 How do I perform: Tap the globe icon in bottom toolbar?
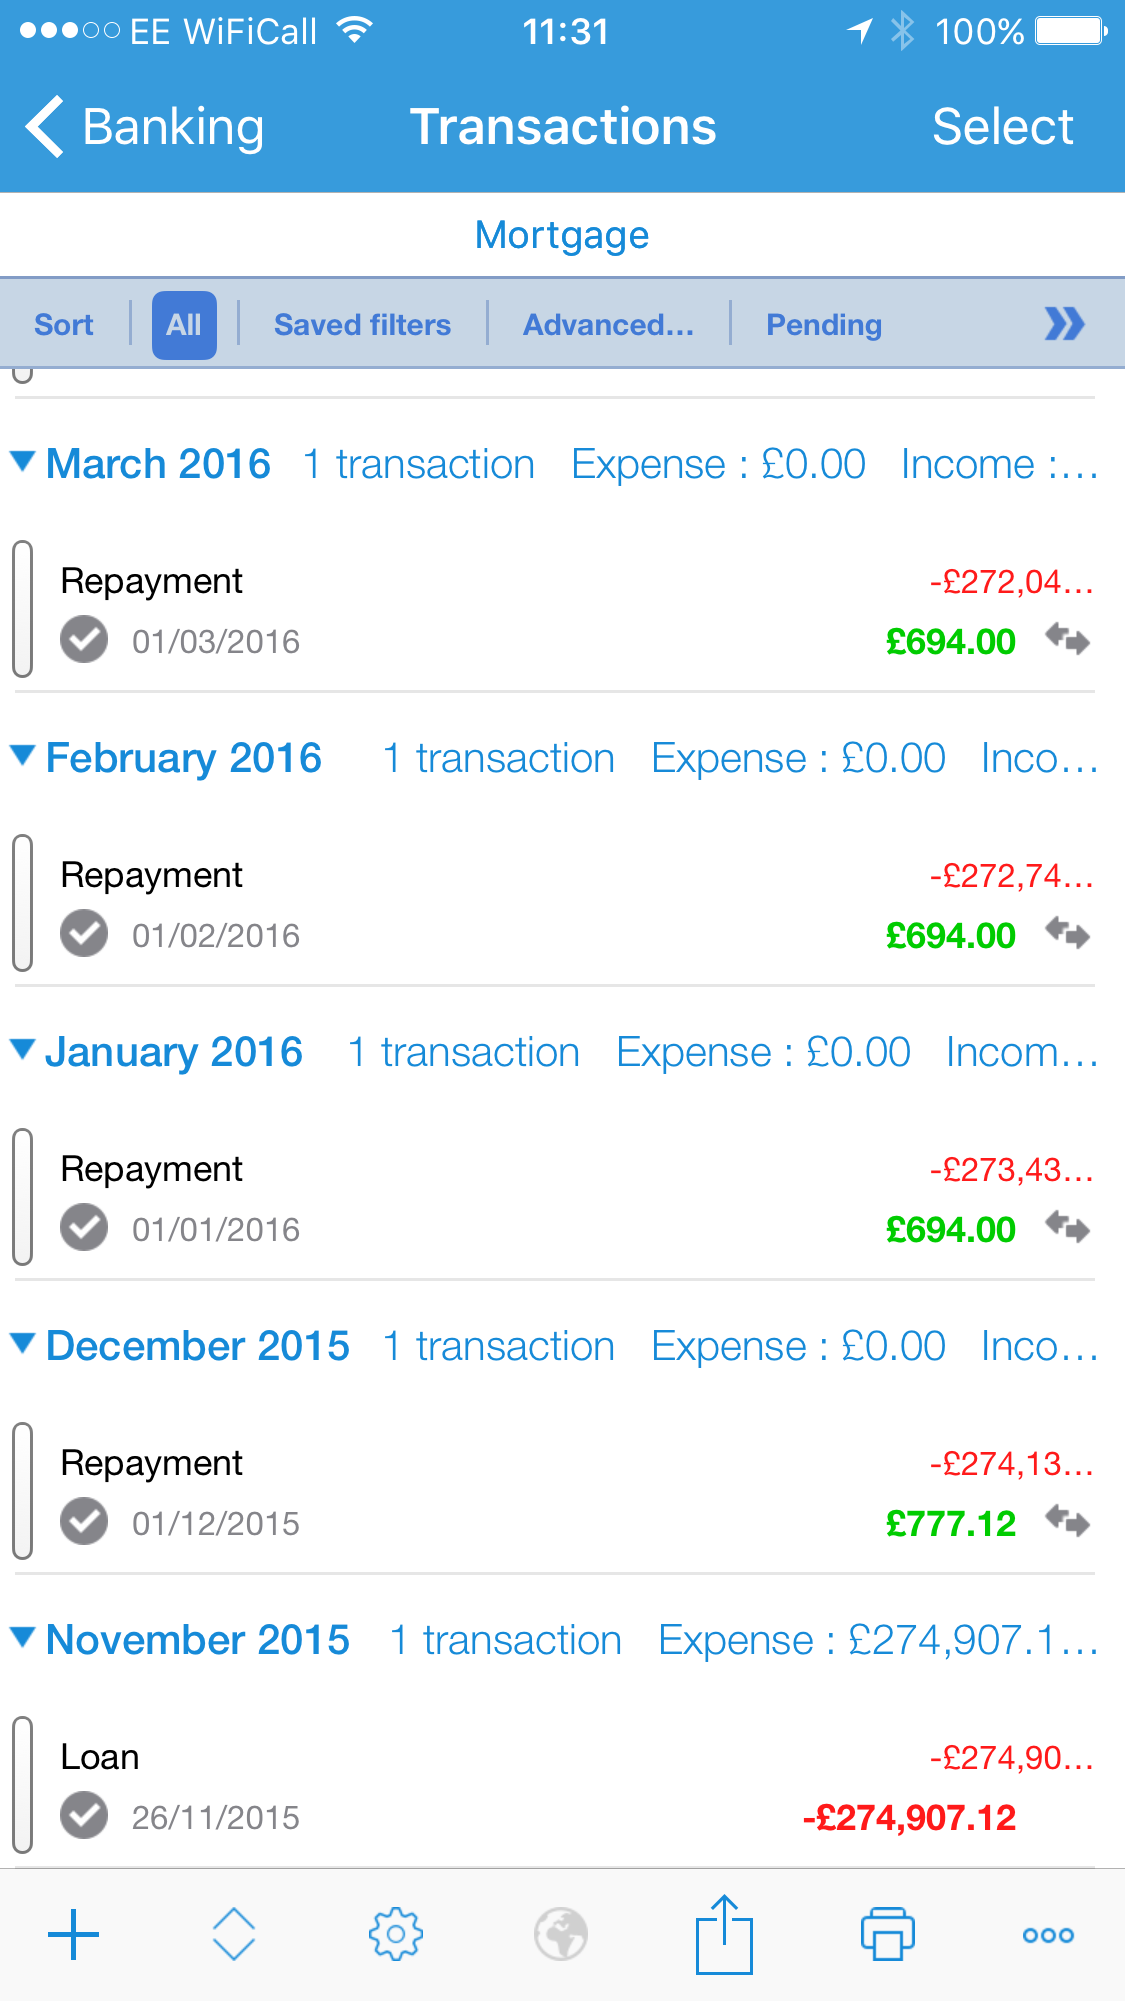(x=561, y=1934)
